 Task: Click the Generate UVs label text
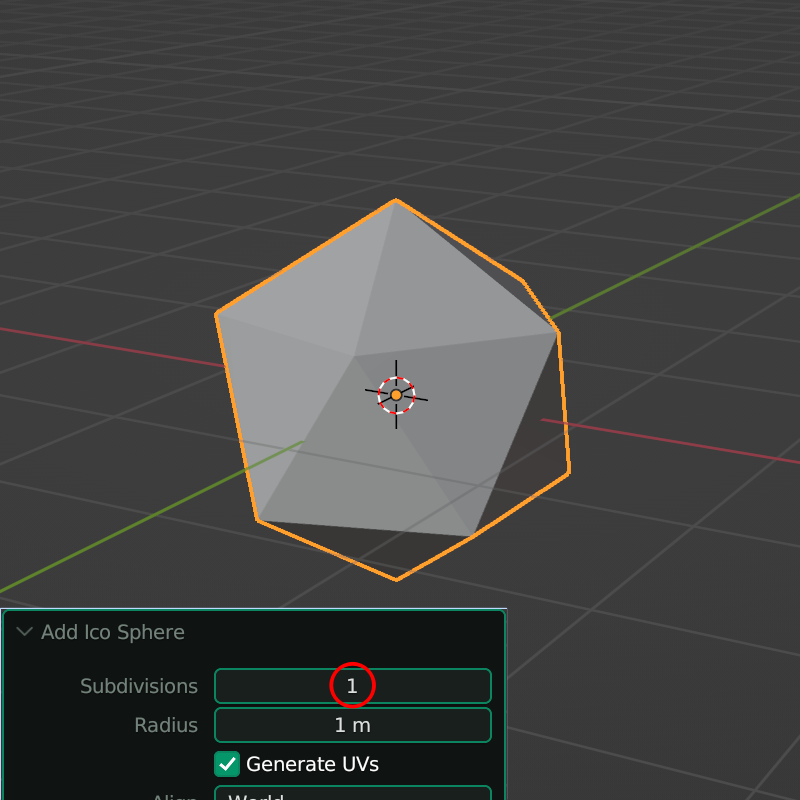pos(312,764)
